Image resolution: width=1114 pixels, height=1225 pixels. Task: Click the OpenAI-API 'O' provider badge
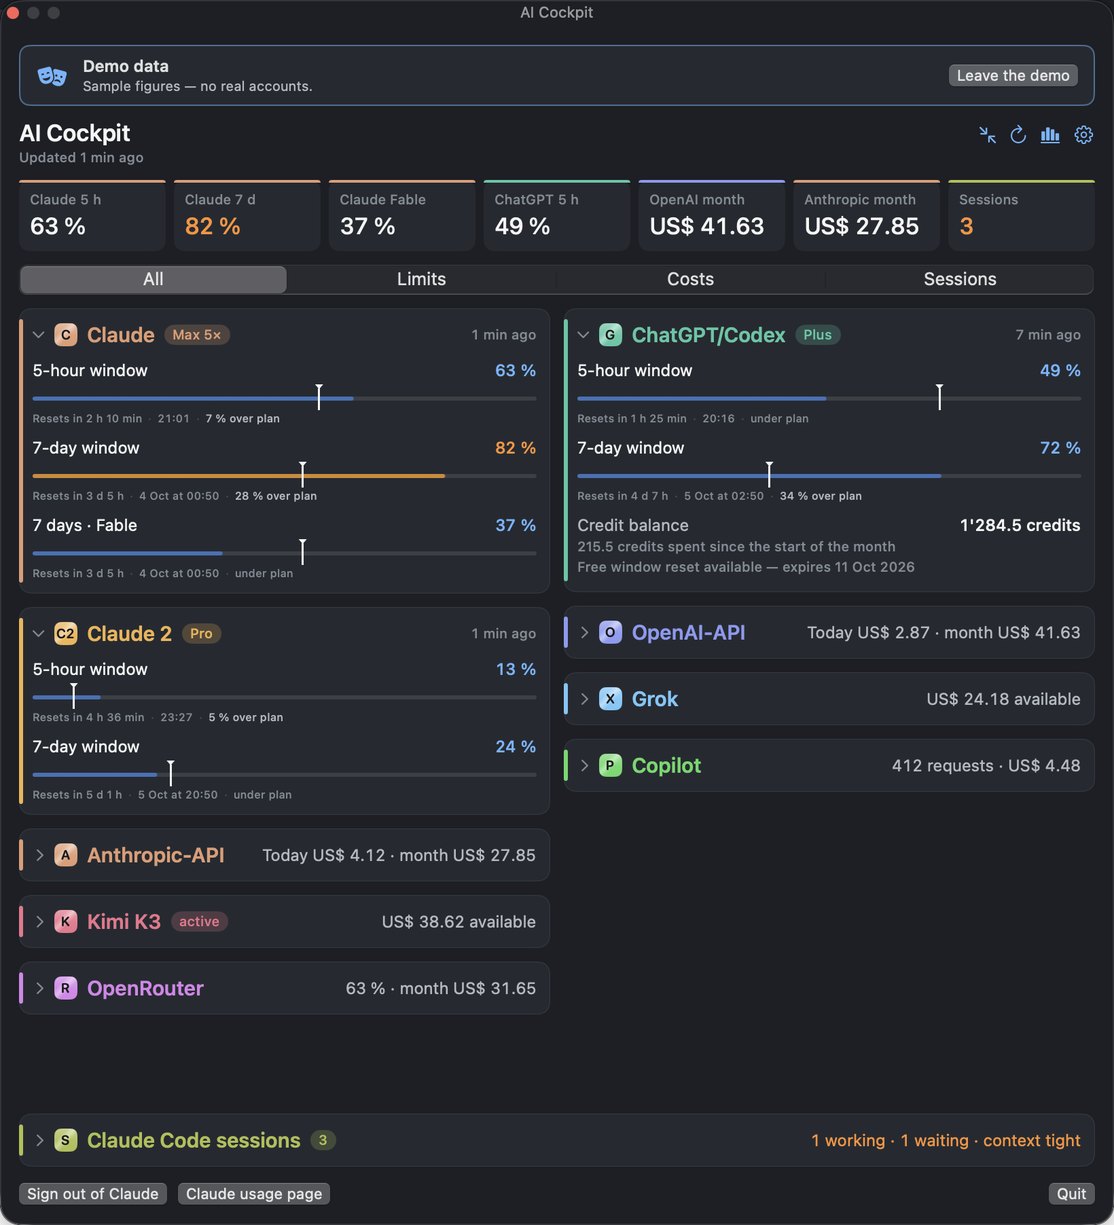point(610,632)
